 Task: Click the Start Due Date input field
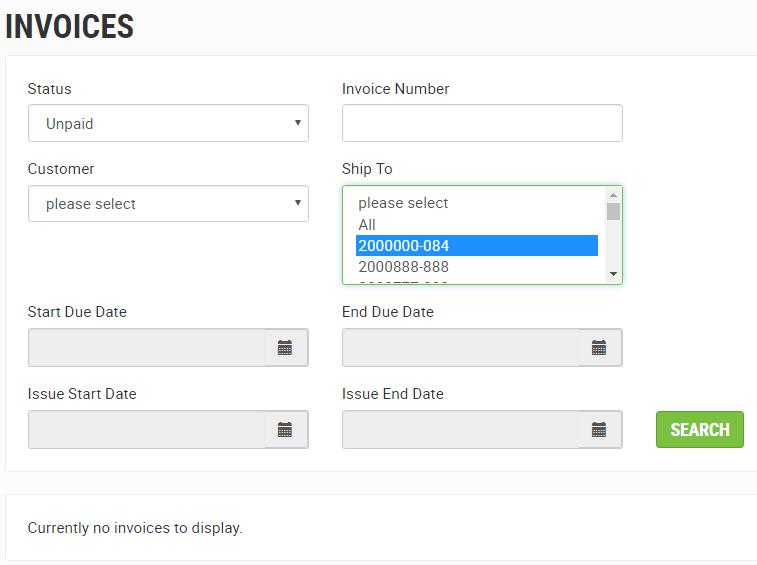click(148, 348)
